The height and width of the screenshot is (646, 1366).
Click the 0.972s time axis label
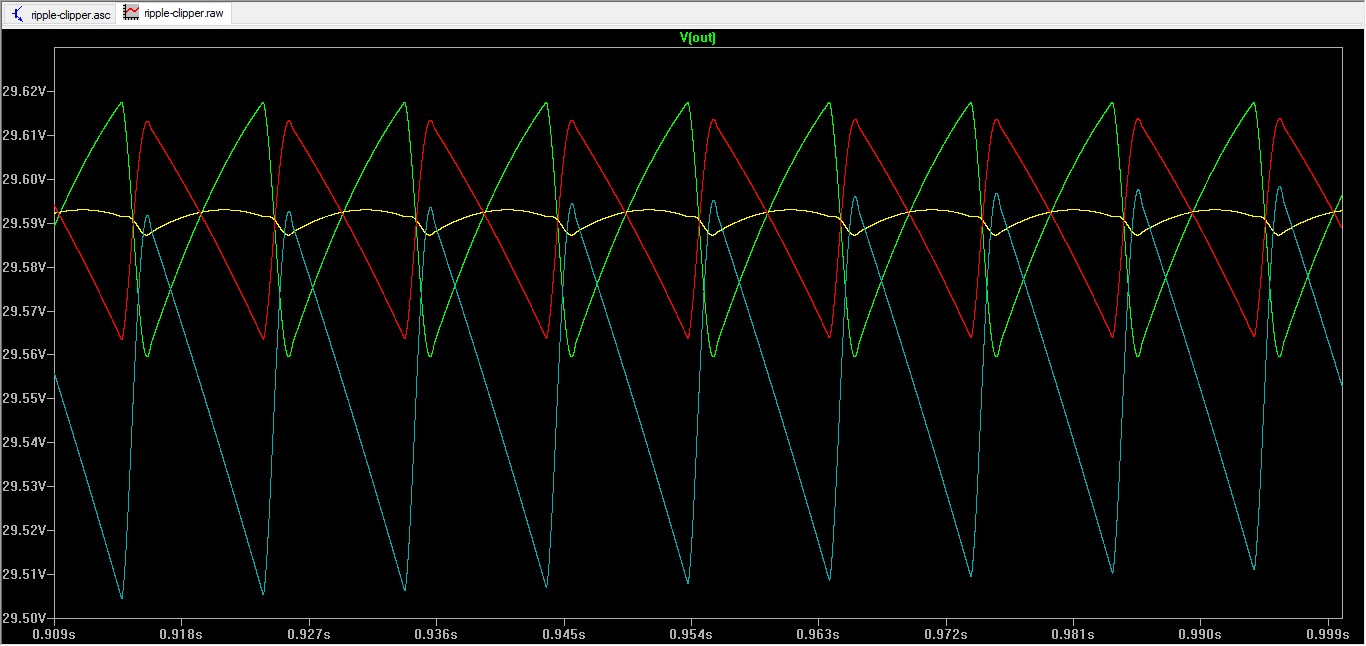coord(946,635)
